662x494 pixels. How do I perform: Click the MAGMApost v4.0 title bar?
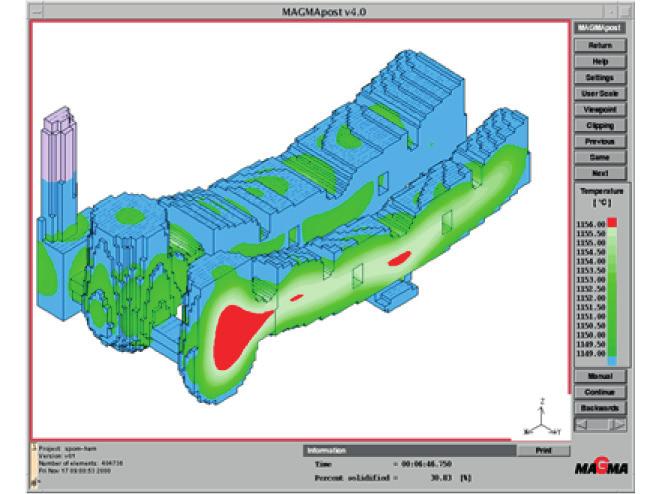point(324,11)
